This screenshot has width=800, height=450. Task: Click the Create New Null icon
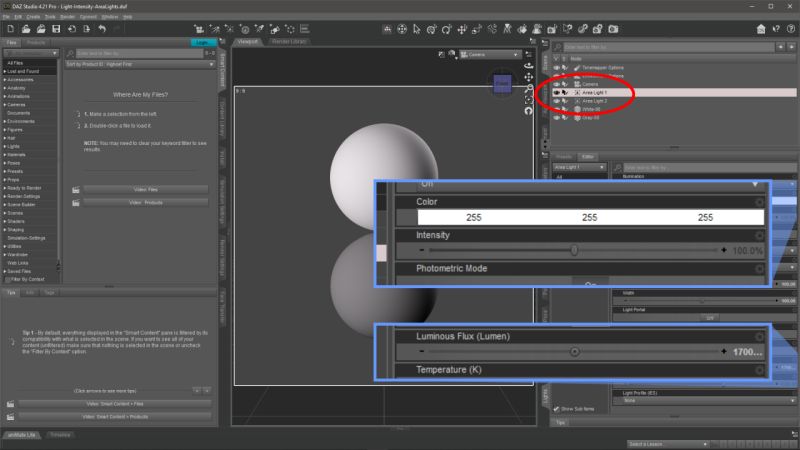tap(290, 29)
